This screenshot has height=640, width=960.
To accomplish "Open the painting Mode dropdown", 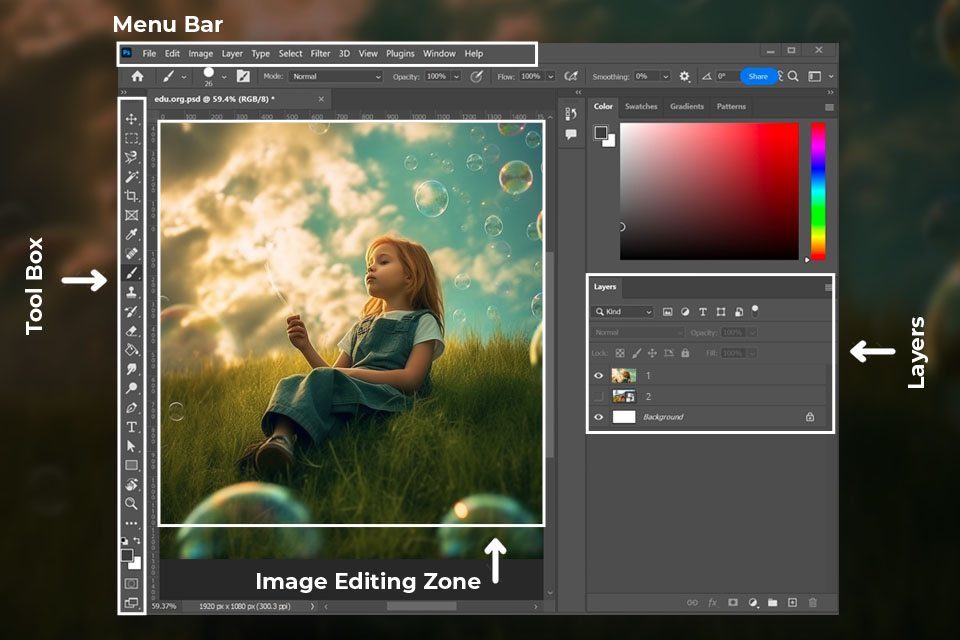I will 336,77.
